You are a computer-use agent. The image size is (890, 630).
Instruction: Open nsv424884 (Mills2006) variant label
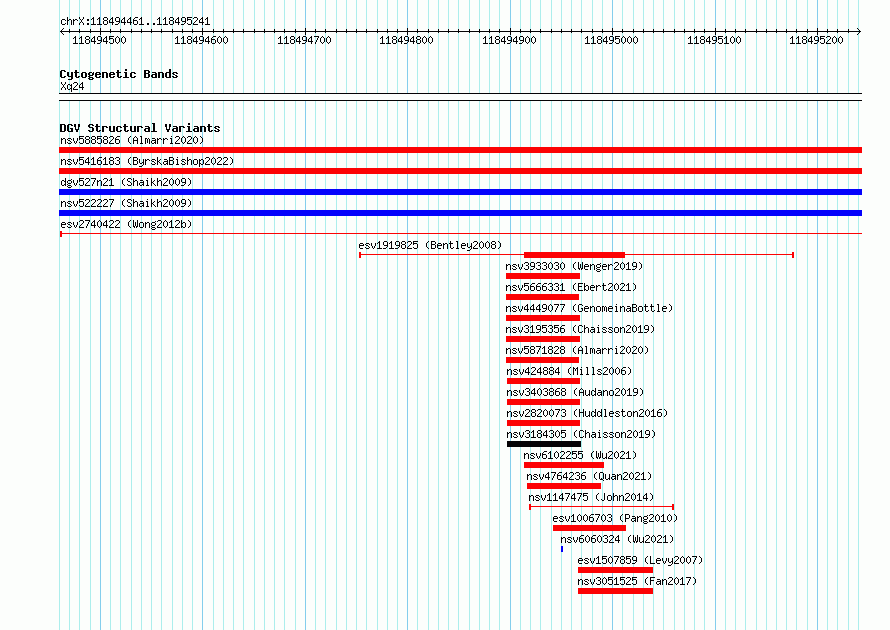[569, 371]
